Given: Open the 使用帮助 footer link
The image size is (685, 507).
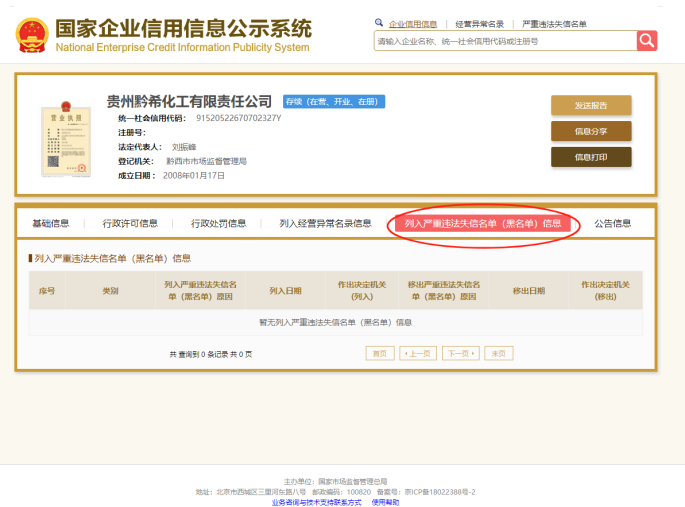Looking at the screenshot, I should tap(385, 502).
